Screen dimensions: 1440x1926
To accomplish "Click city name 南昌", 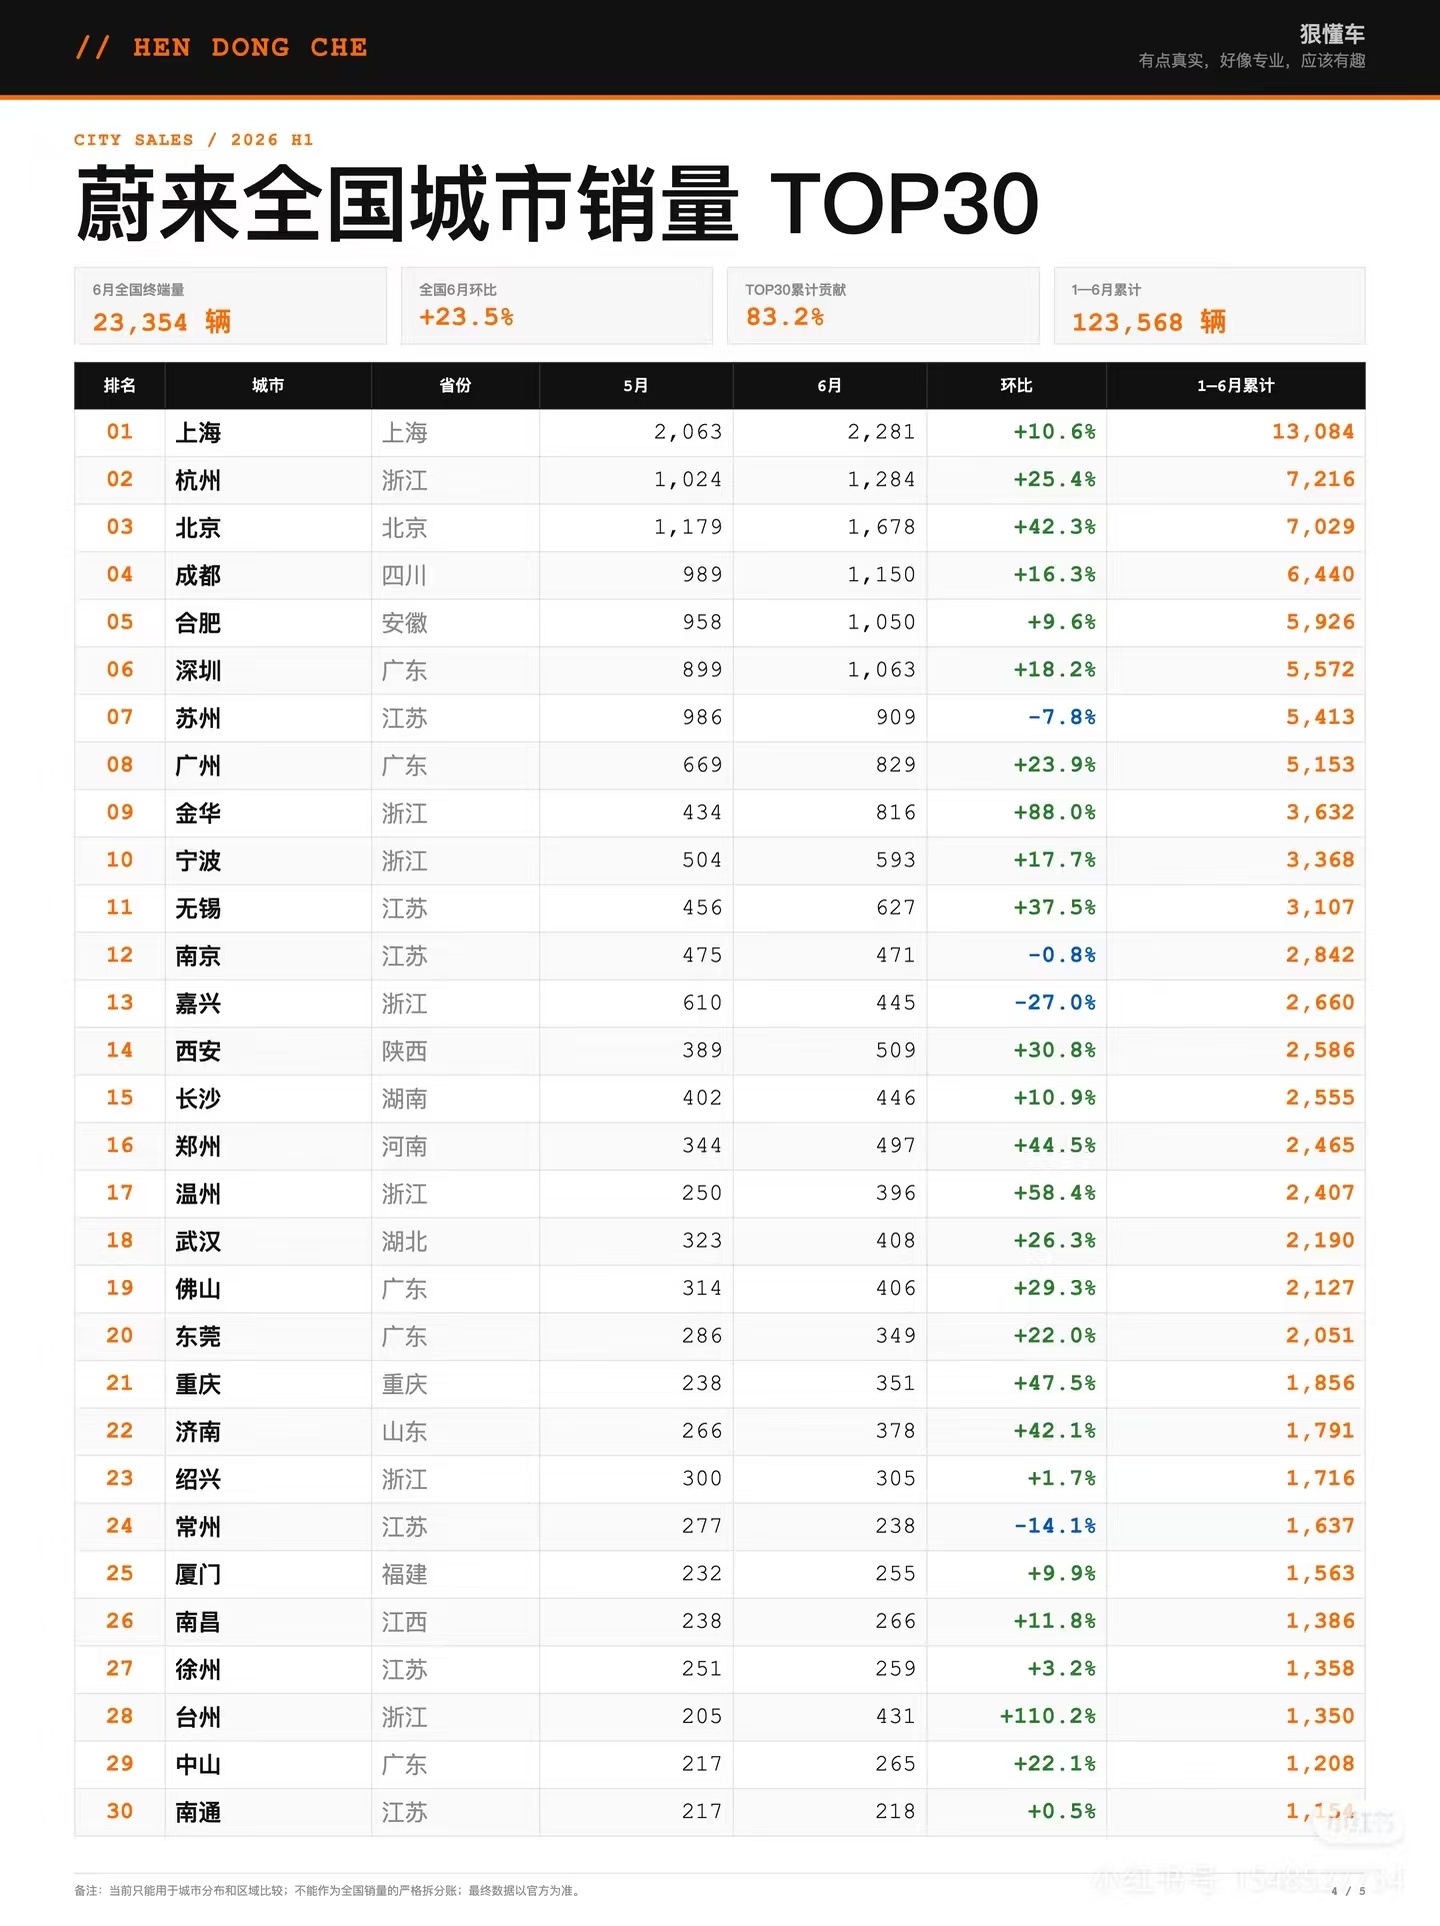I will tap(198, 1622).
